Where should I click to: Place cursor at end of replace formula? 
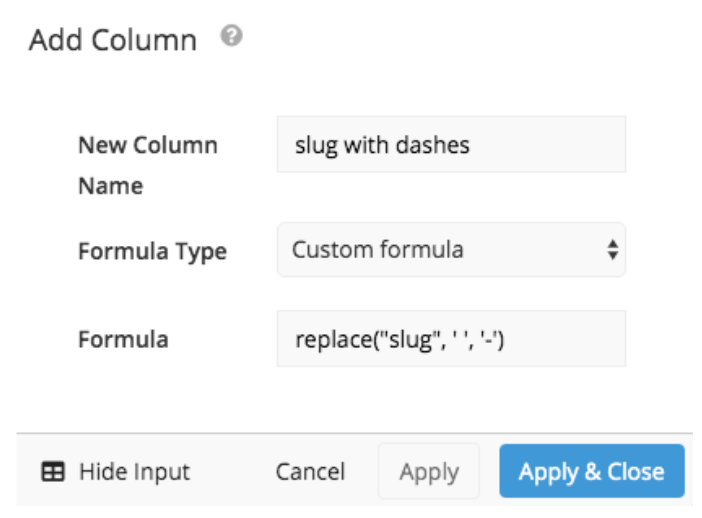click(505, 339)
